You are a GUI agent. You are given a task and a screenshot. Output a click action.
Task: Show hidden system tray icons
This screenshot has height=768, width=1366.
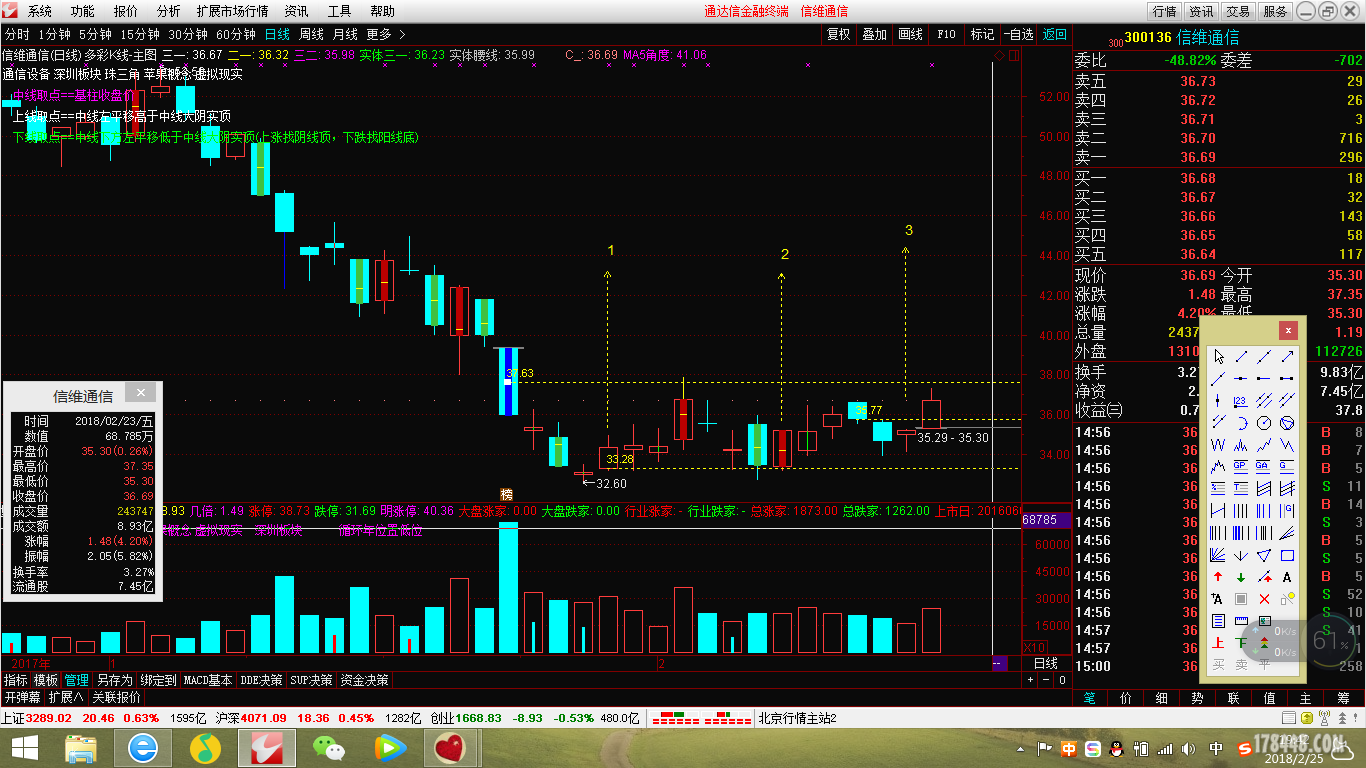(1020, 748)
